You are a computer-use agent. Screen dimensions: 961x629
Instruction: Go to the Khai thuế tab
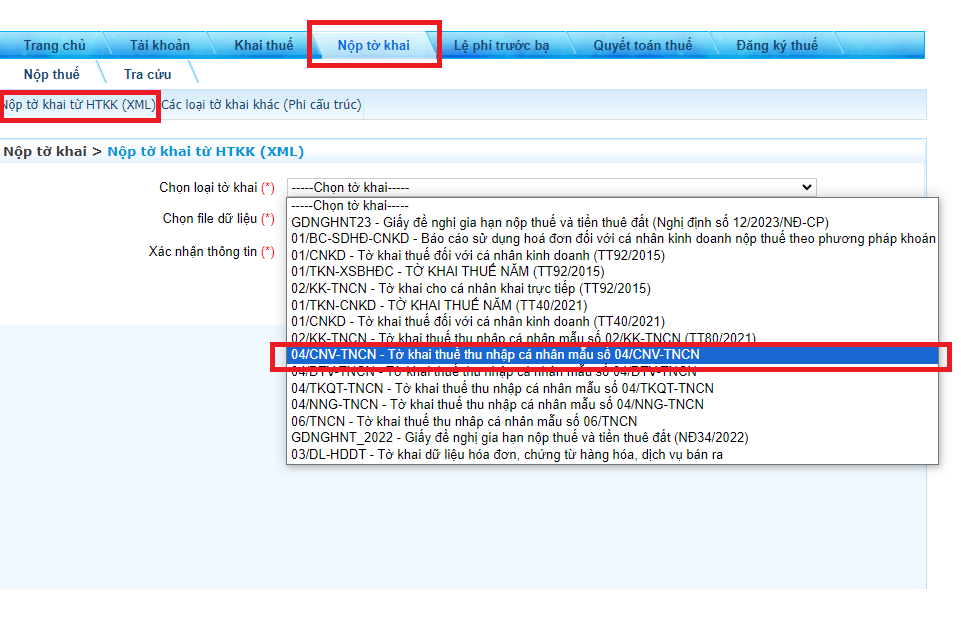tap(264, 46)
